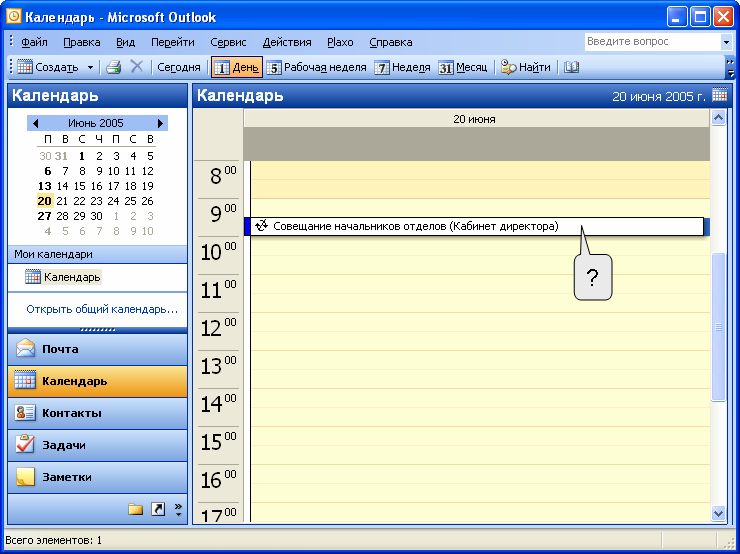Screen dimensions: 740x554
Task: Click the meeting icon in the appointment
Action: coord(261,226)
